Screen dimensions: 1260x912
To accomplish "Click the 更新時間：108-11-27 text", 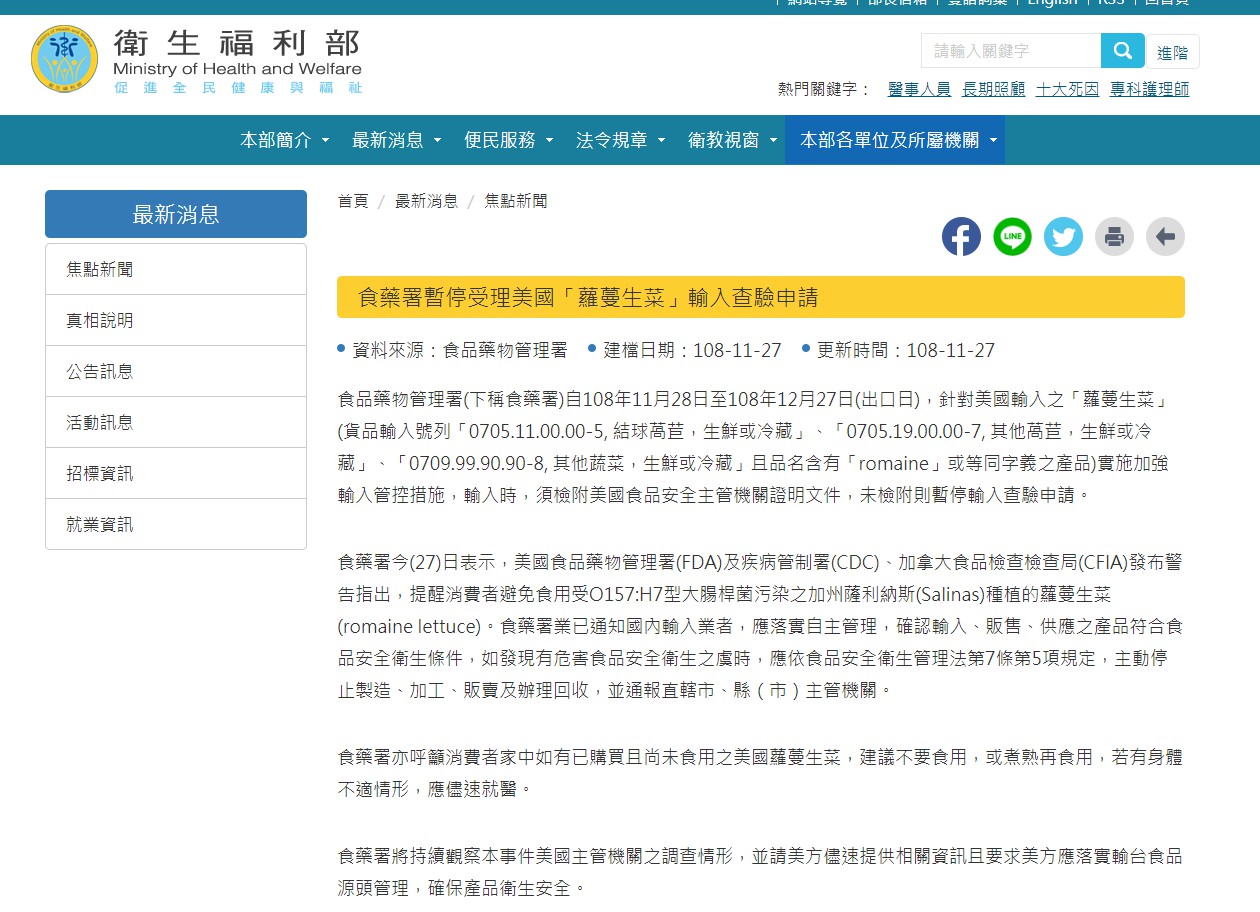I will point(906,350).
